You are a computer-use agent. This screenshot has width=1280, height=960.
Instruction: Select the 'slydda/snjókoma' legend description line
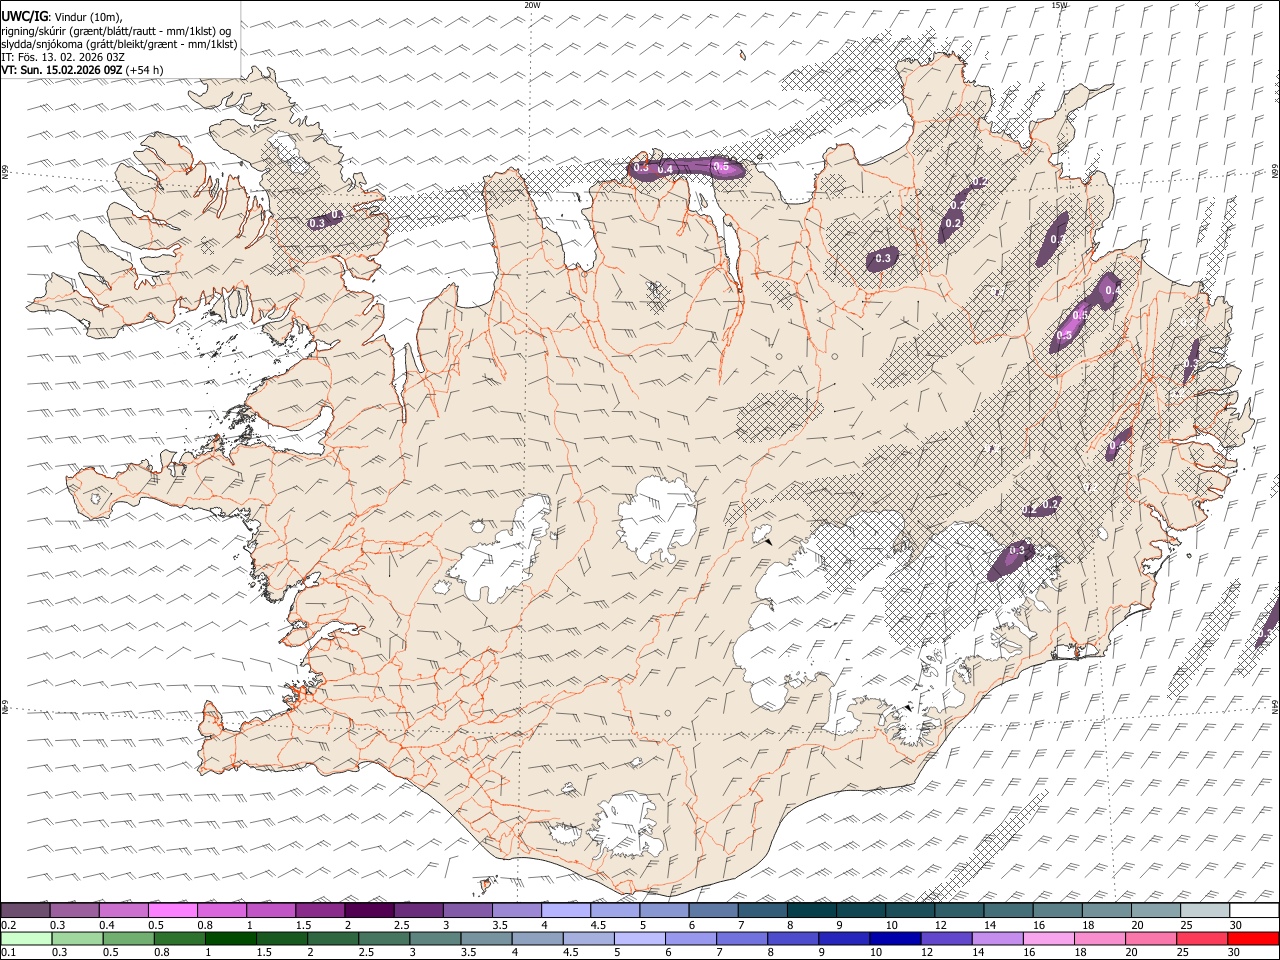pos(120,44)
